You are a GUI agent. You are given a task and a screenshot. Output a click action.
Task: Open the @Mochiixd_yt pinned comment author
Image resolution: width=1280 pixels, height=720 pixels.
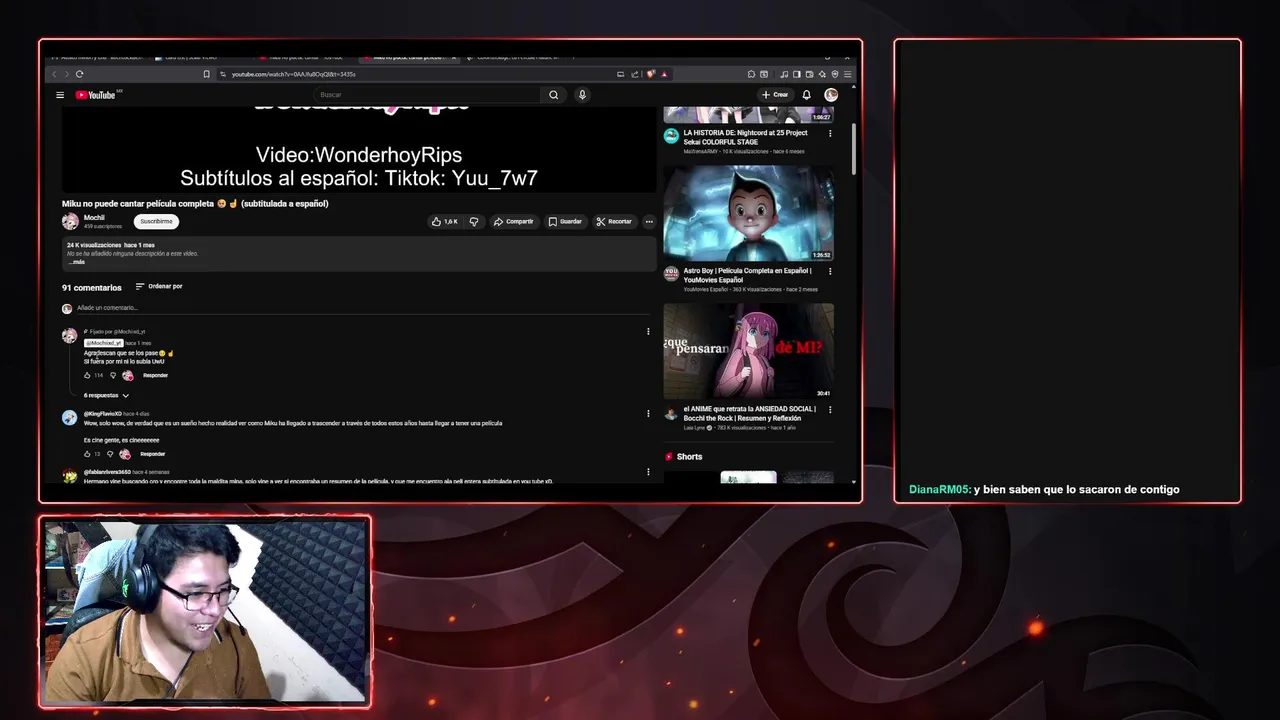click(104, 343)
